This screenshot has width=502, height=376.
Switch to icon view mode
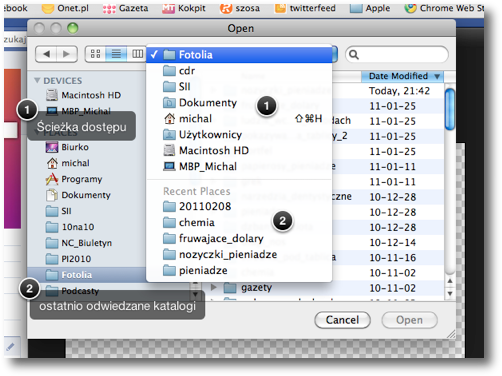tap(95, 54)
